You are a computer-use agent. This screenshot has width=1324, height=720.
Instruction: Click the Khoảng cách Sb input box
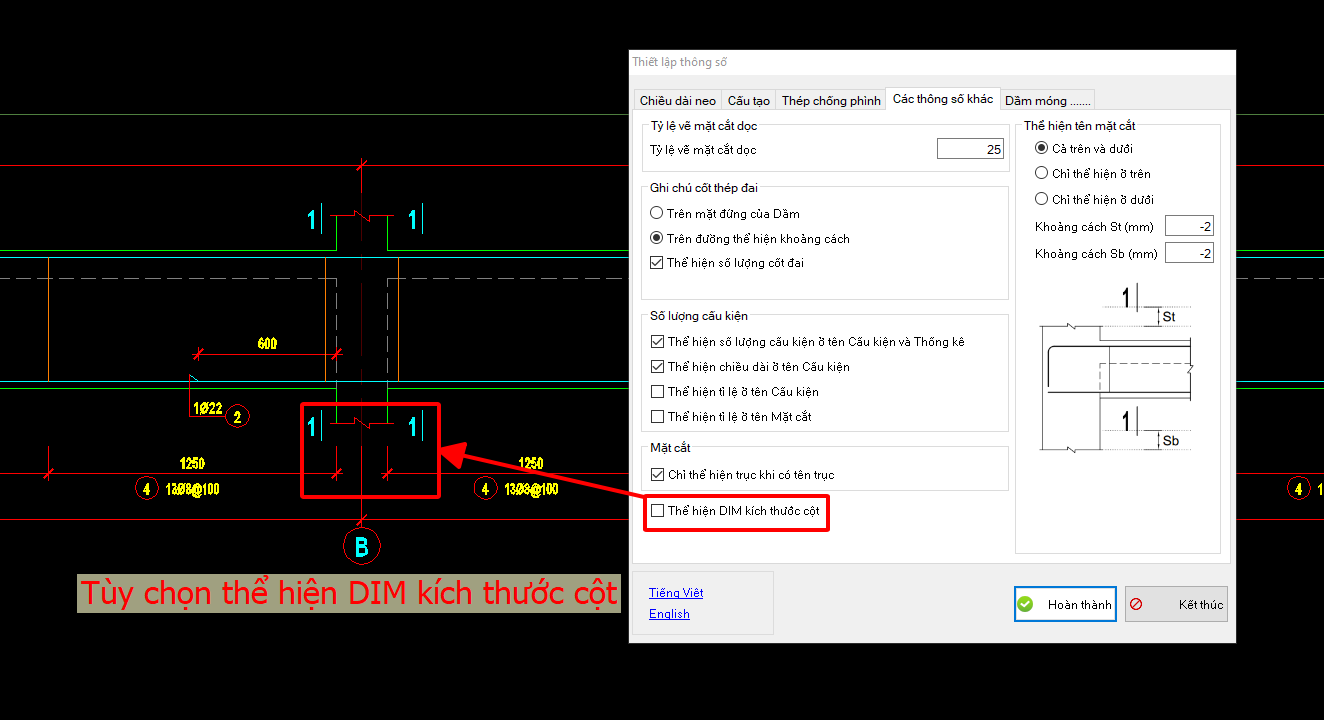tap(1189, 253)
